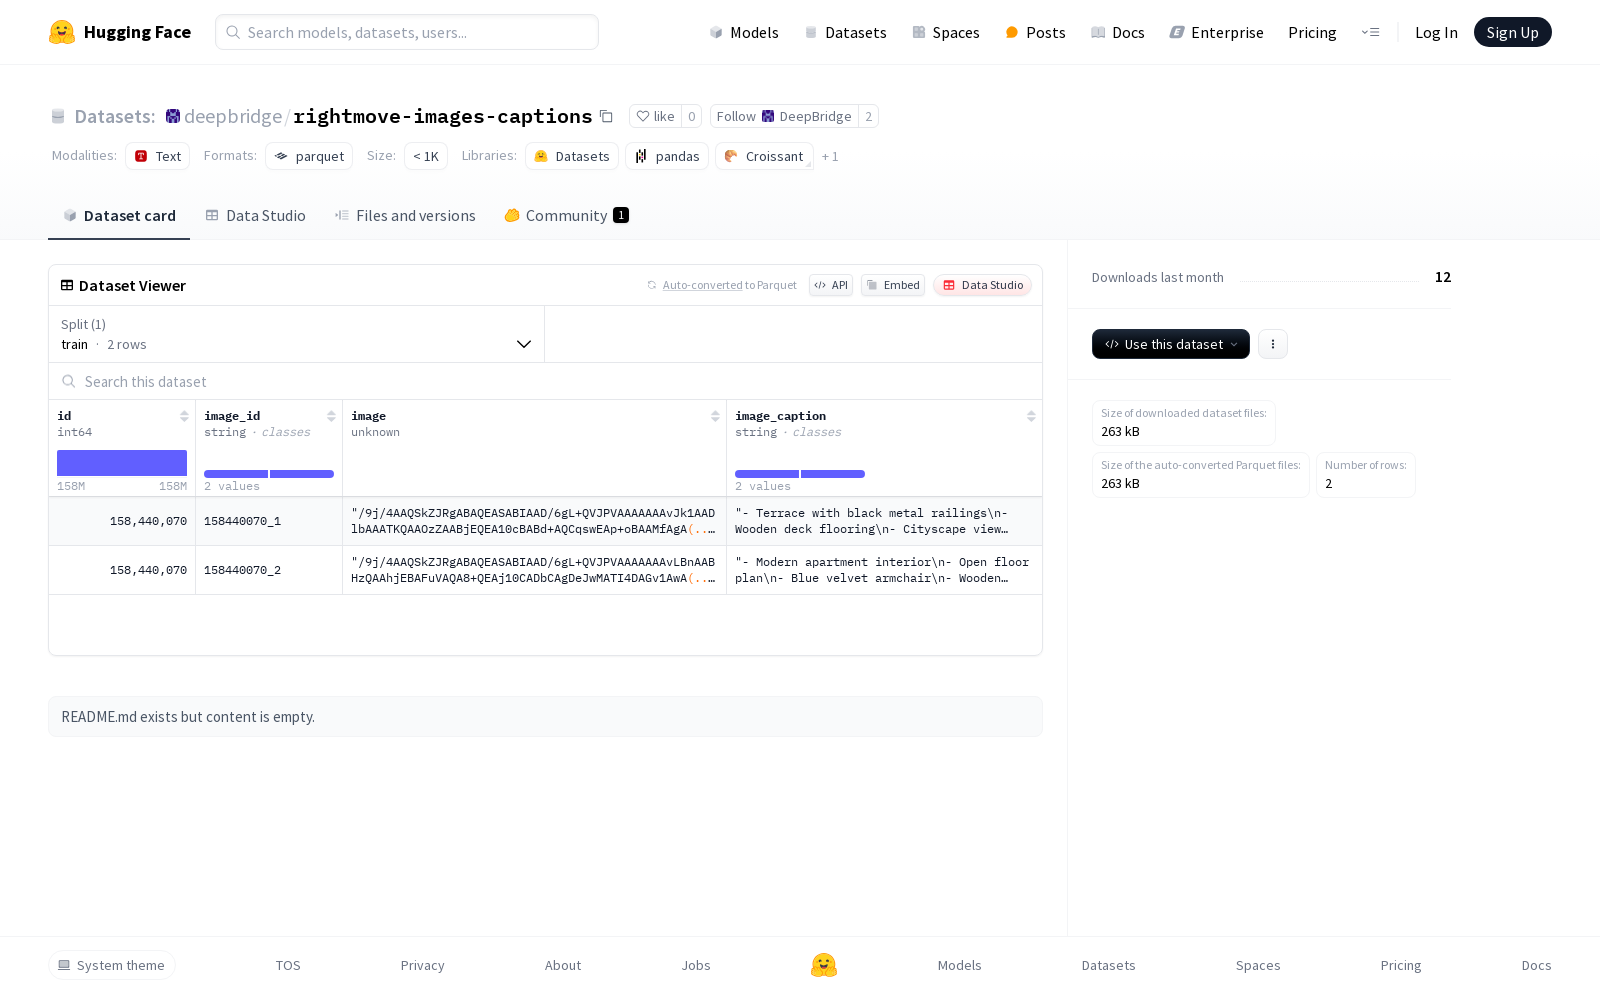Expand the train split dropdown

(296, 334)
